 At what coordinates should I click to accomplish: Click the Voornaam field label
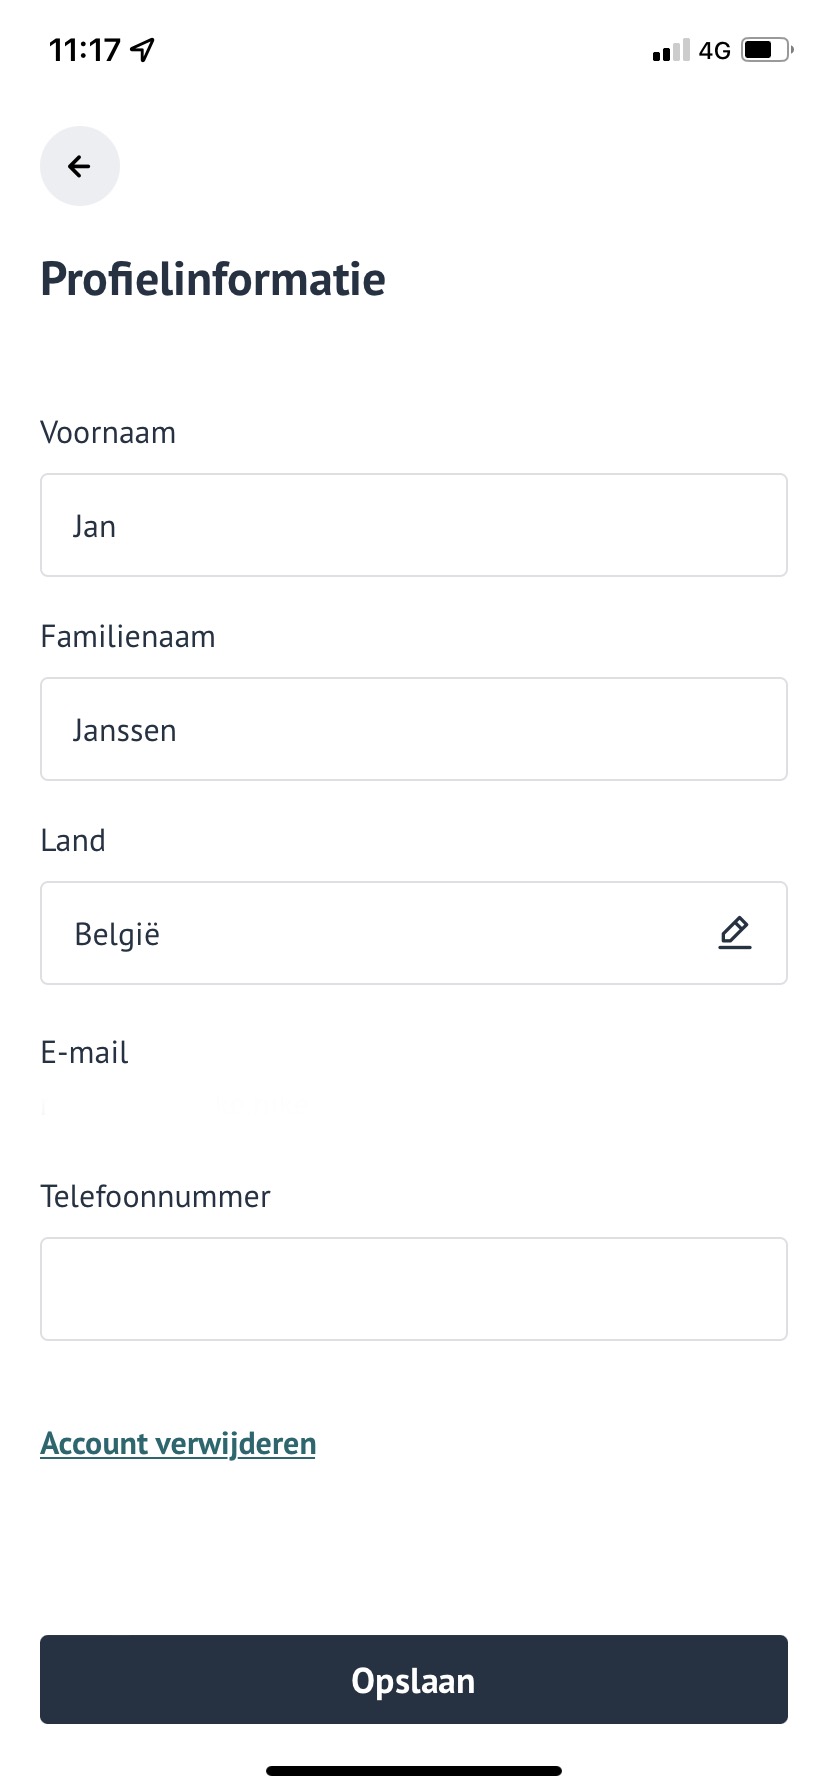point(107,432)
